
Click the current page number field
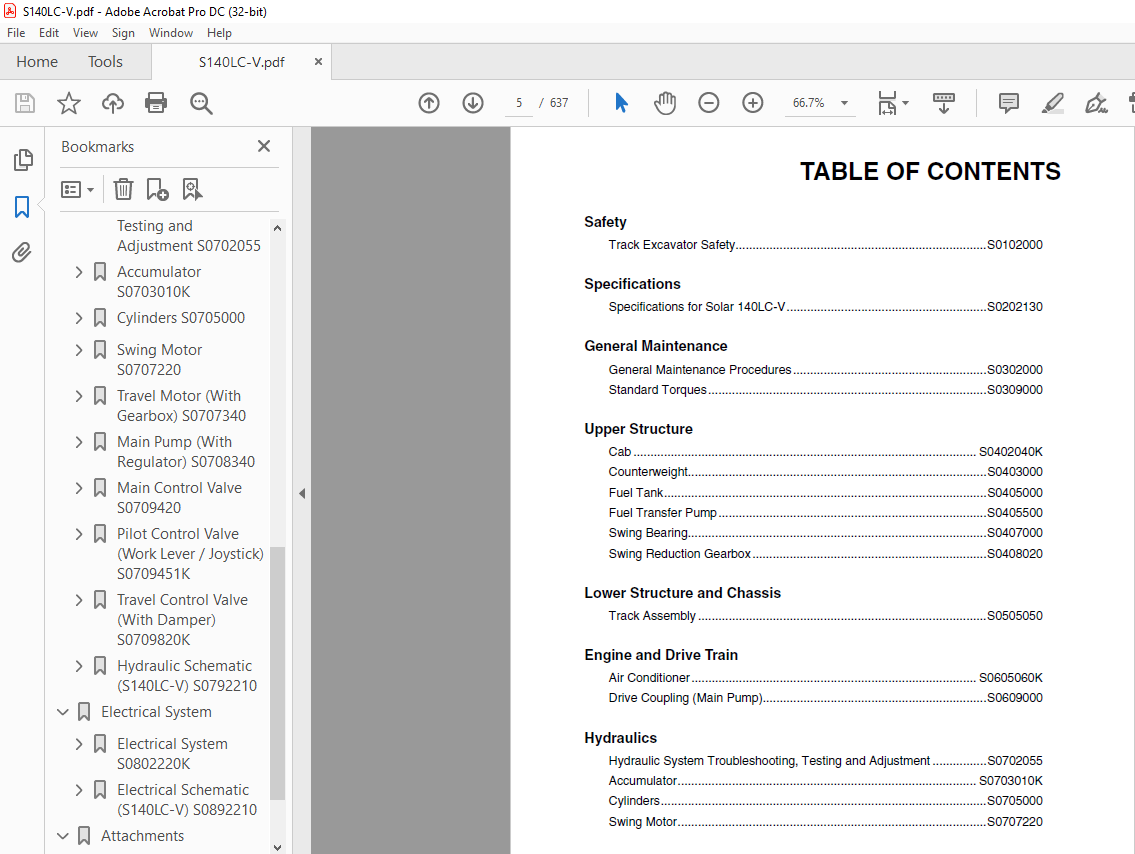tap(519, 103)
